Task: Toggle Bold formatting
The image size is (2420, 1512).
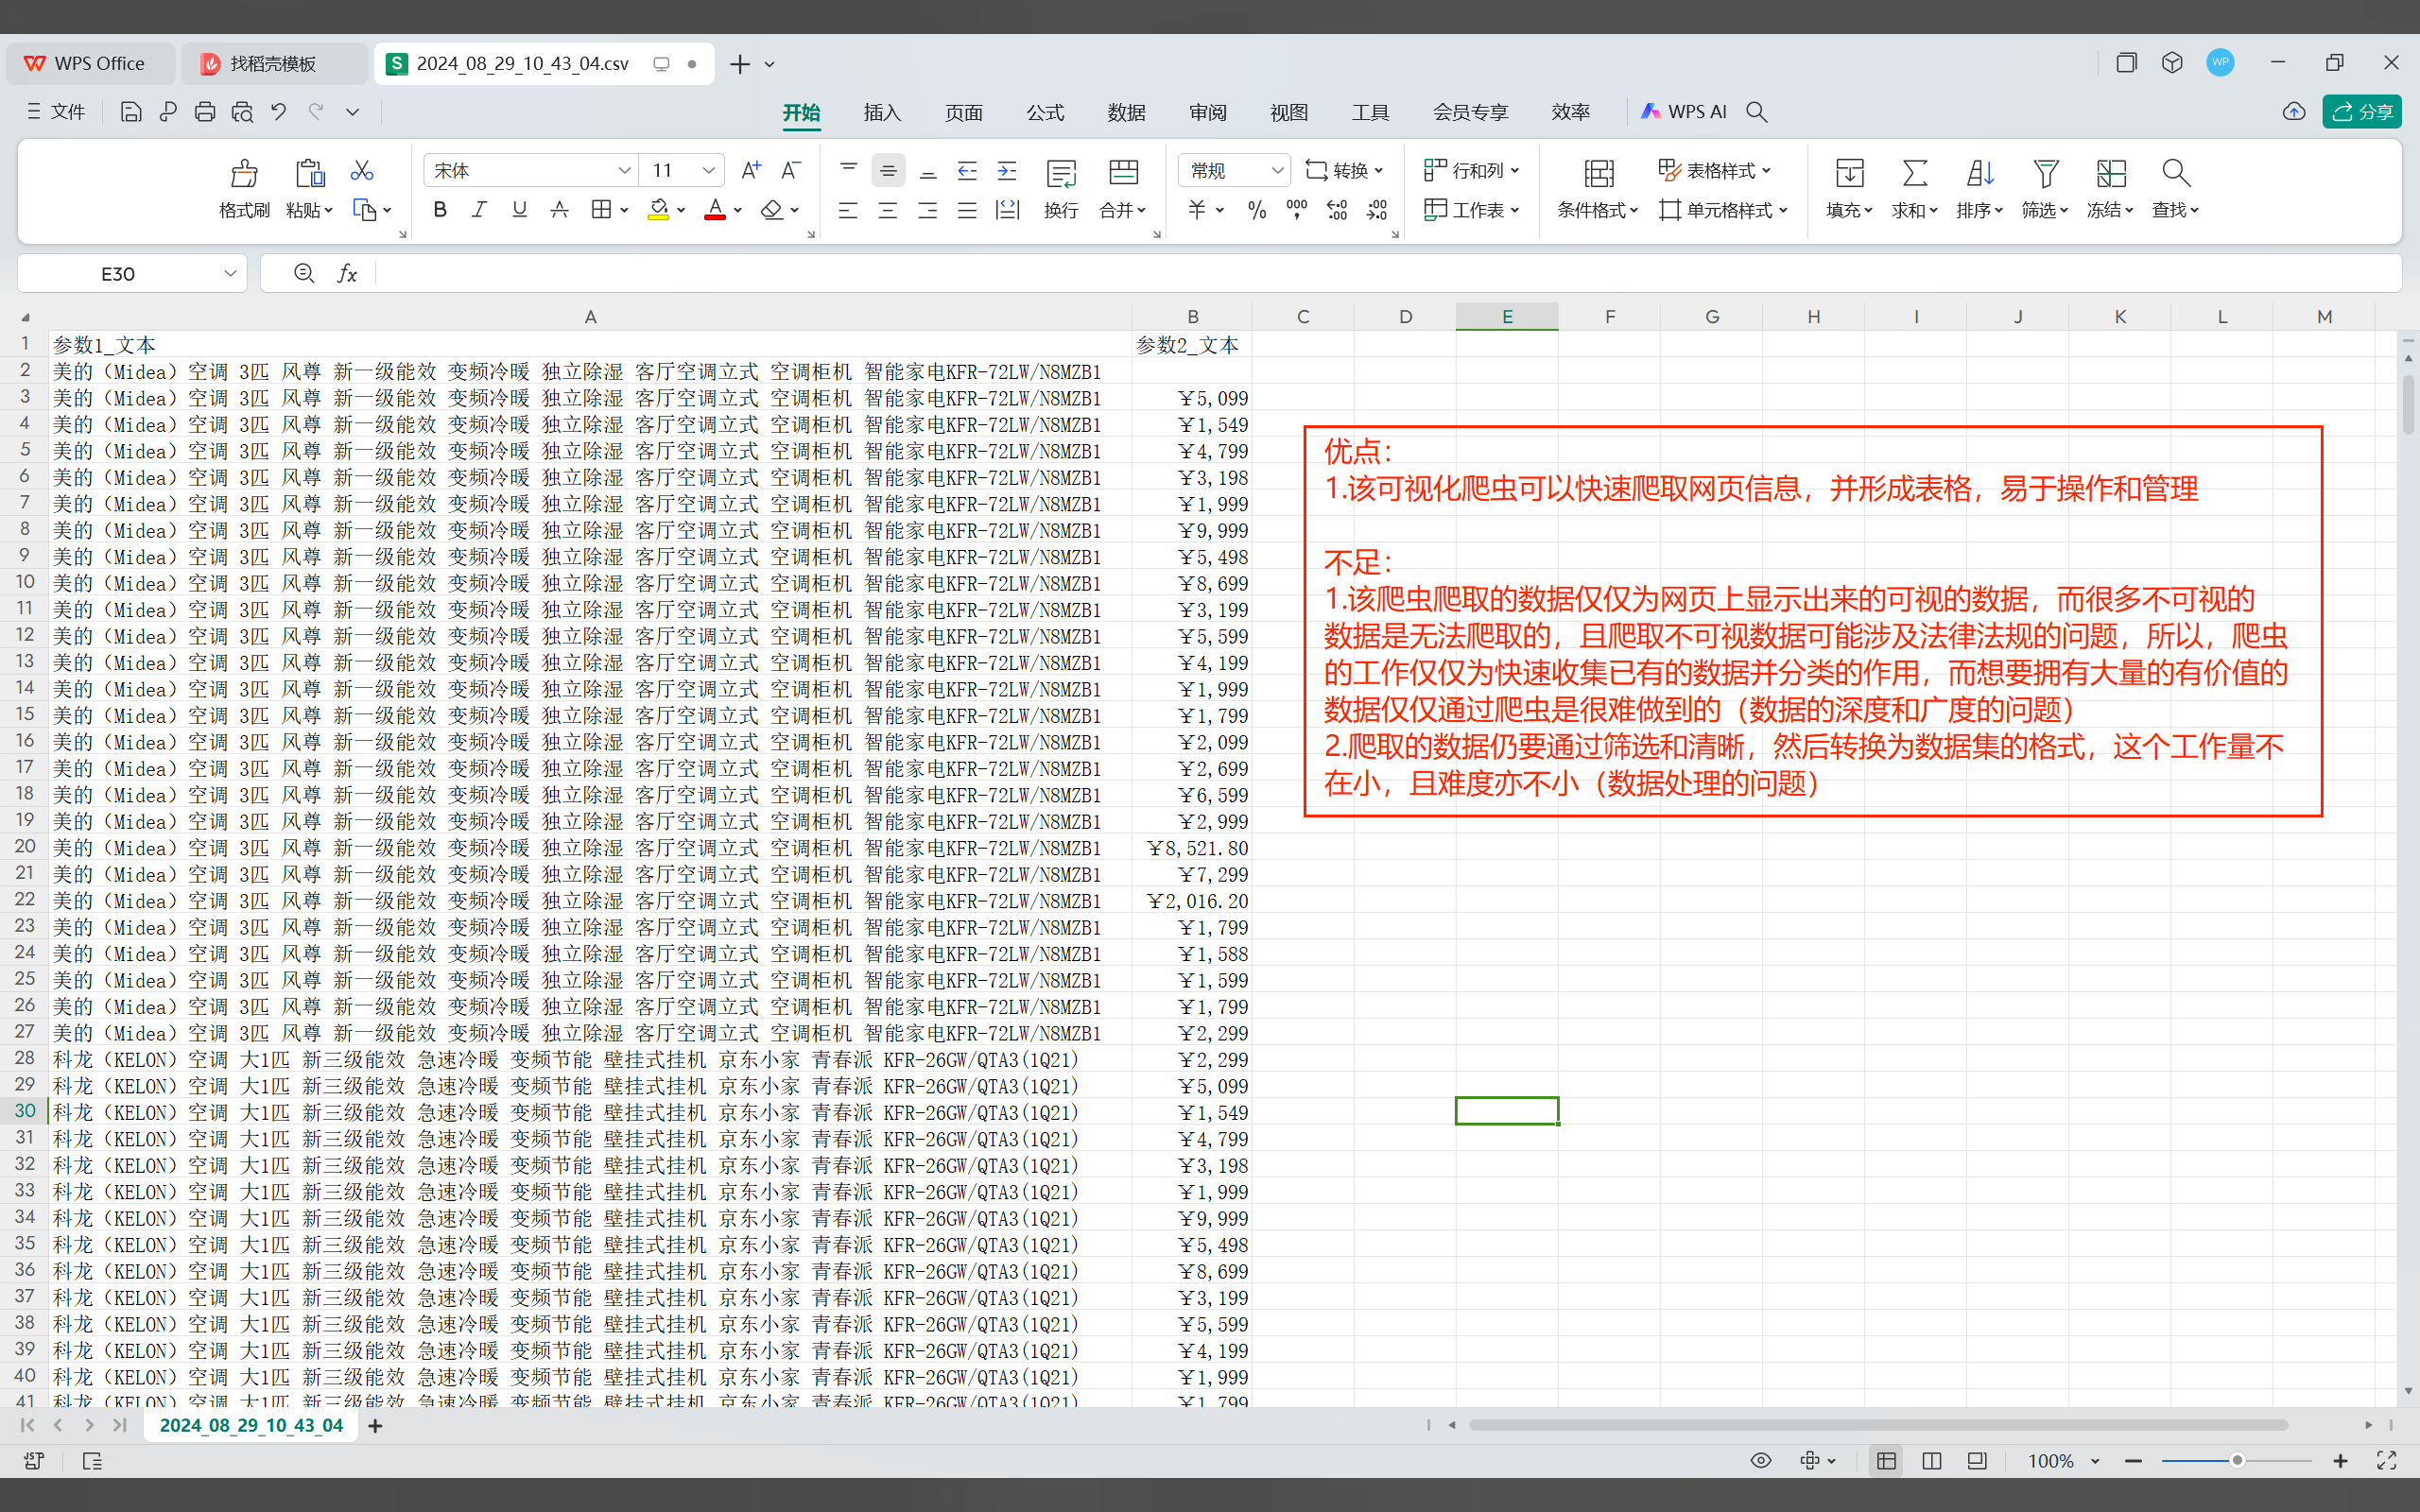Action: click(440, 210)
